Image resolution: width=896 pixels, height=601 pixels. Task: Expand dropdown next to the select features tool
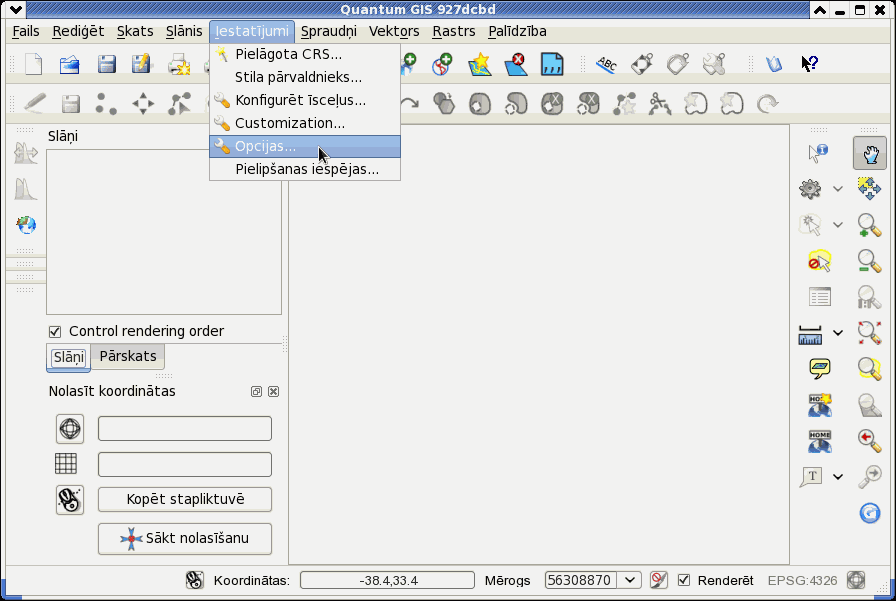[x=838, y=225]
